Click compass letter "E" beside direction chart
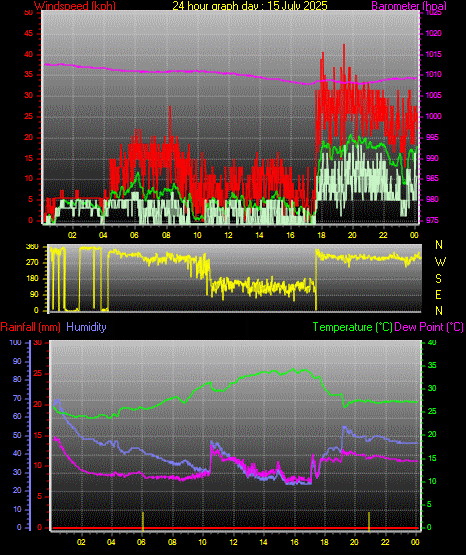The width and height of the screenshot is (466, 555). [x=438, y=294]
